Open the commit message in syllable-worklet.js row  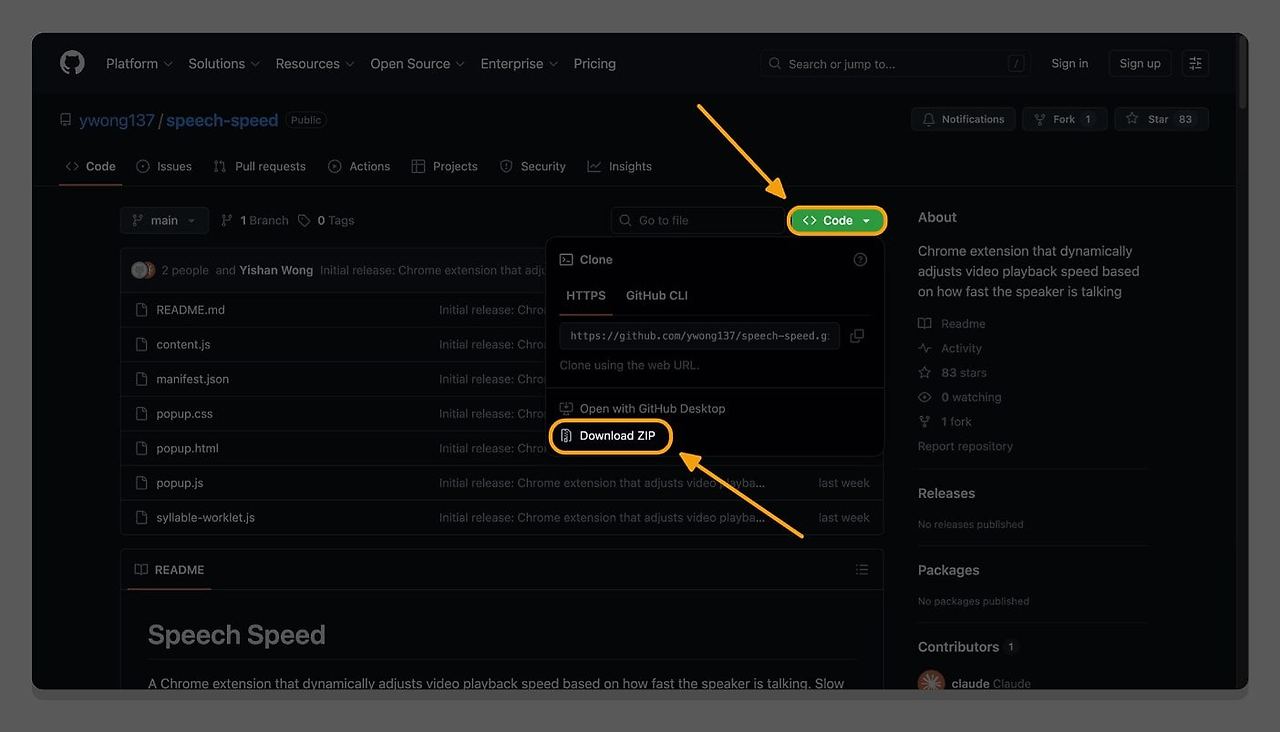pyautogui.click(x=602, y=517)
